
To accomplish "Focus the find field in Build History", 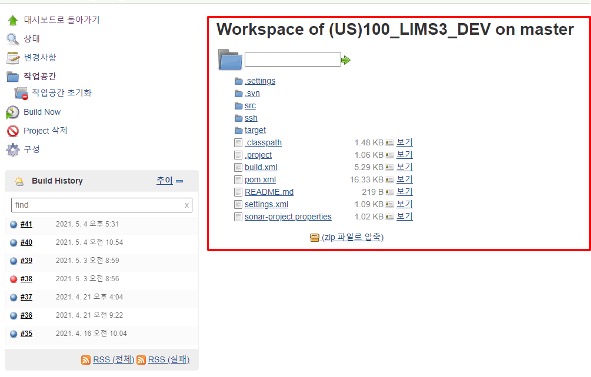I will coord(102,205).
